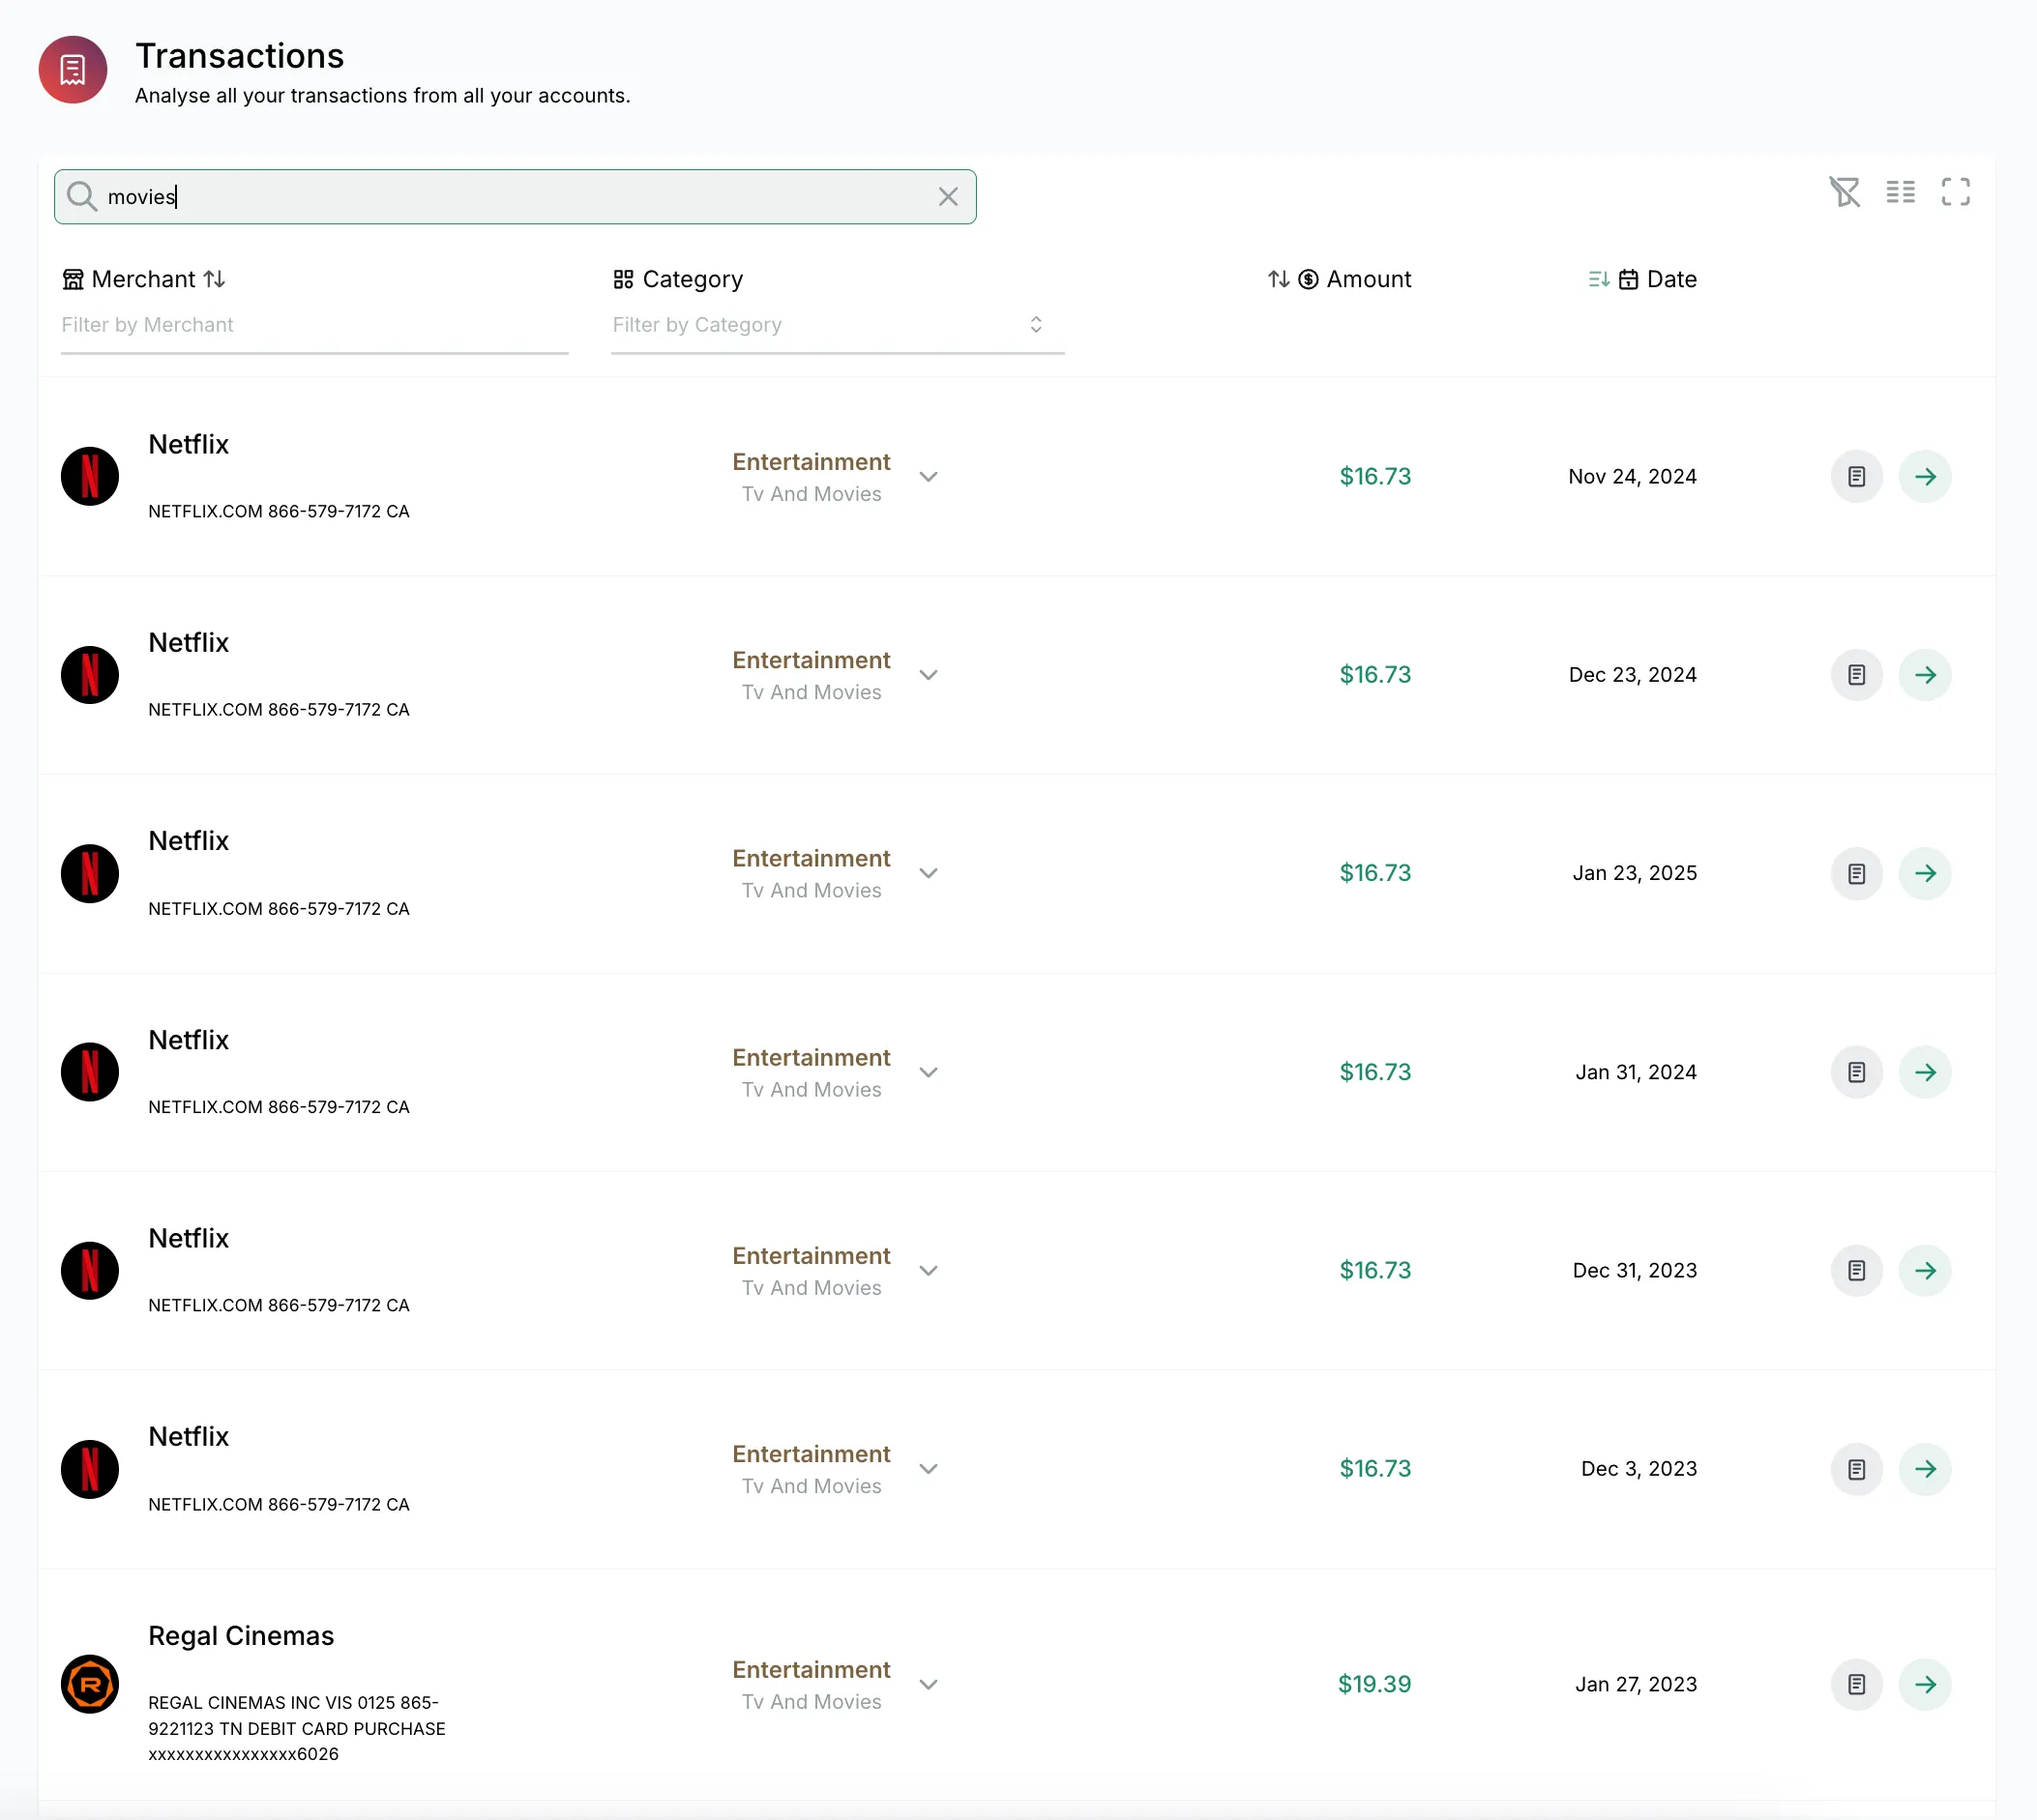
Task: Click Netflix logo in Dec 23, 2024 row
Action: [90, 675]
